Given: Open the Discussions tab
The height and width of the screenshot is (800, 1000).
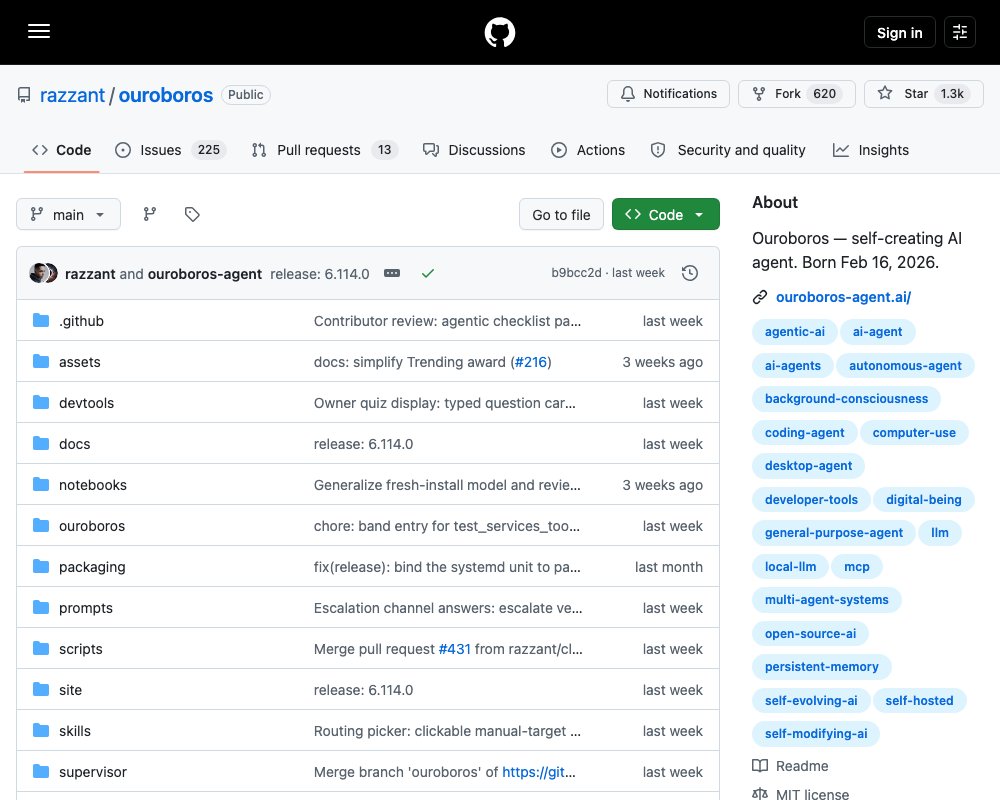Looking at the screenshot, I should tap(474, 150).
